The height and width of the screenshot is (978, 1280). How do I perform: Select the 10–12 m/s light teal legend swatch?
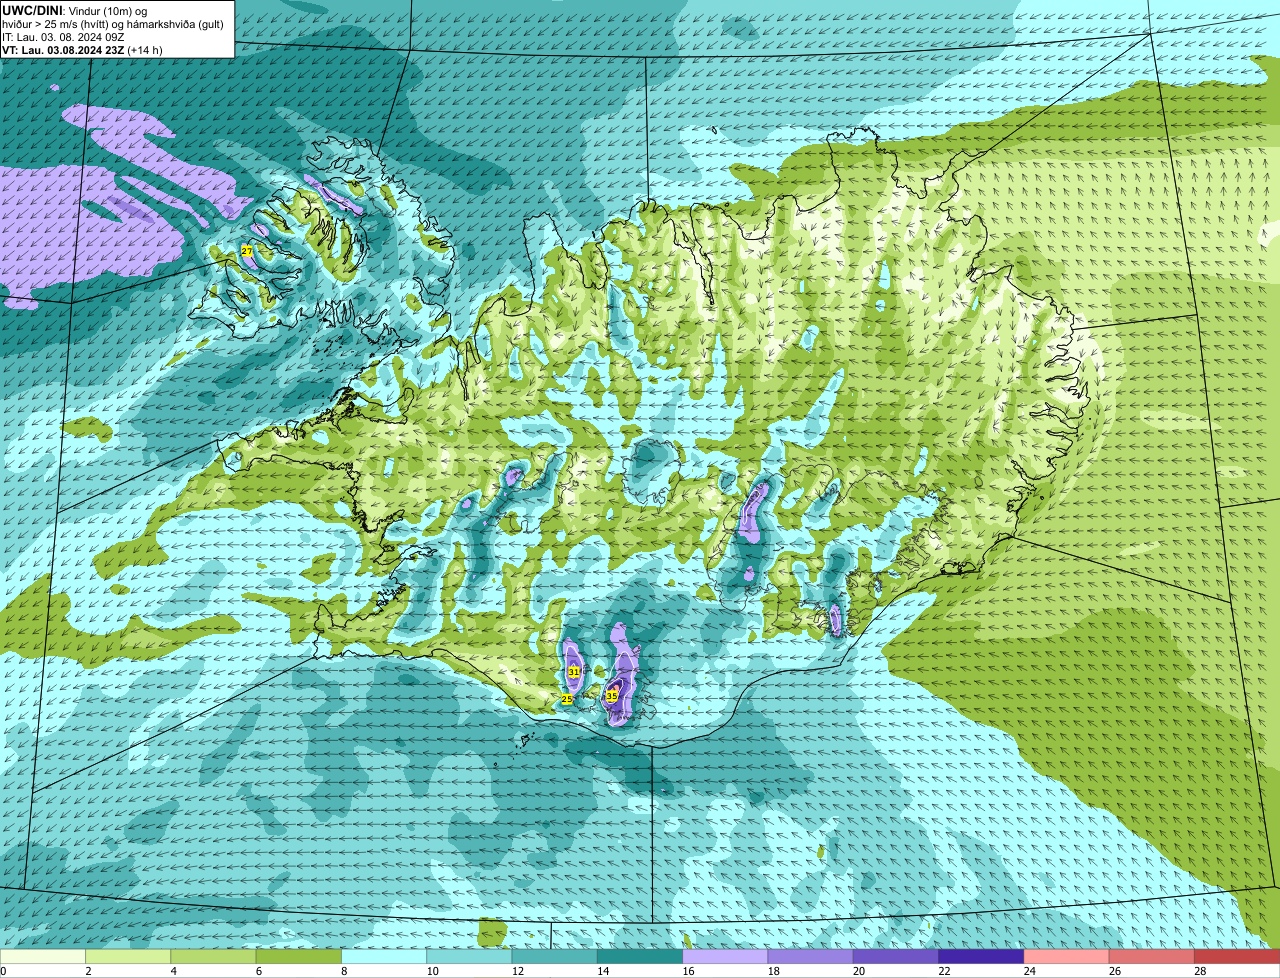click(469, 957)
